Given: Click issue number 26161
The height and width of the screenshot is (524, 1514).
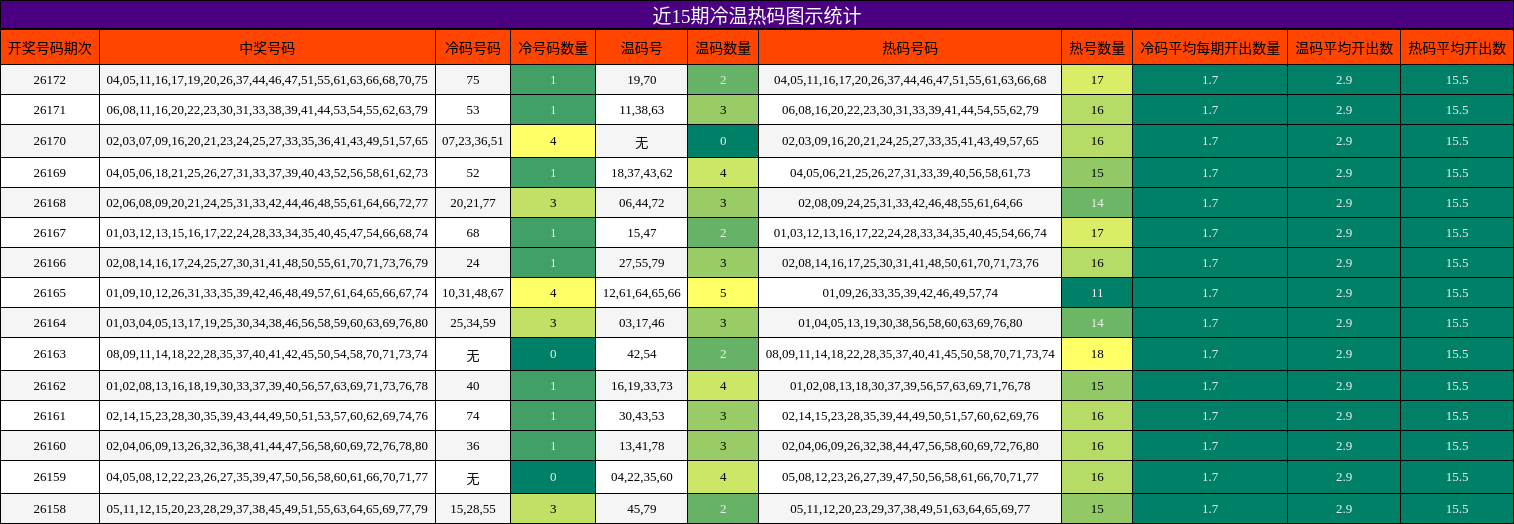Looking at the screenshot, I should point(50,416).
